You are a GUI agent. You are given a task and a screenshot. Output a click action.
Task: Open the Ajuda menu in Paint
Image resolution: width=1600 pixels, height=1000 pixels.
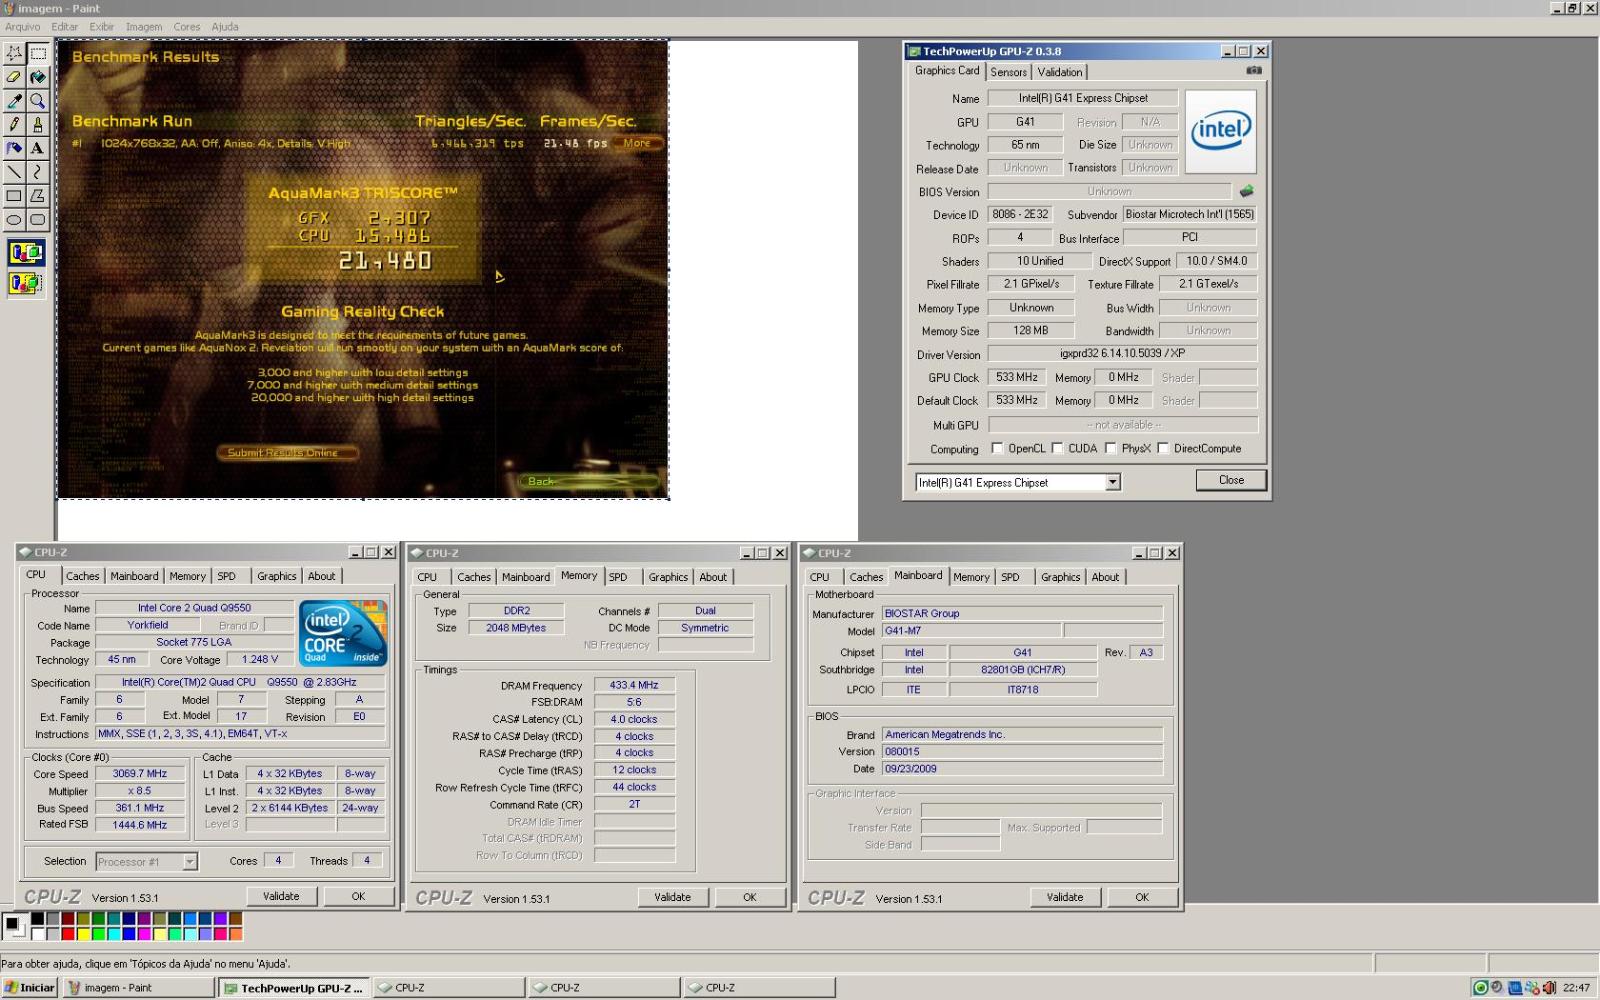[x=225, y=27]
